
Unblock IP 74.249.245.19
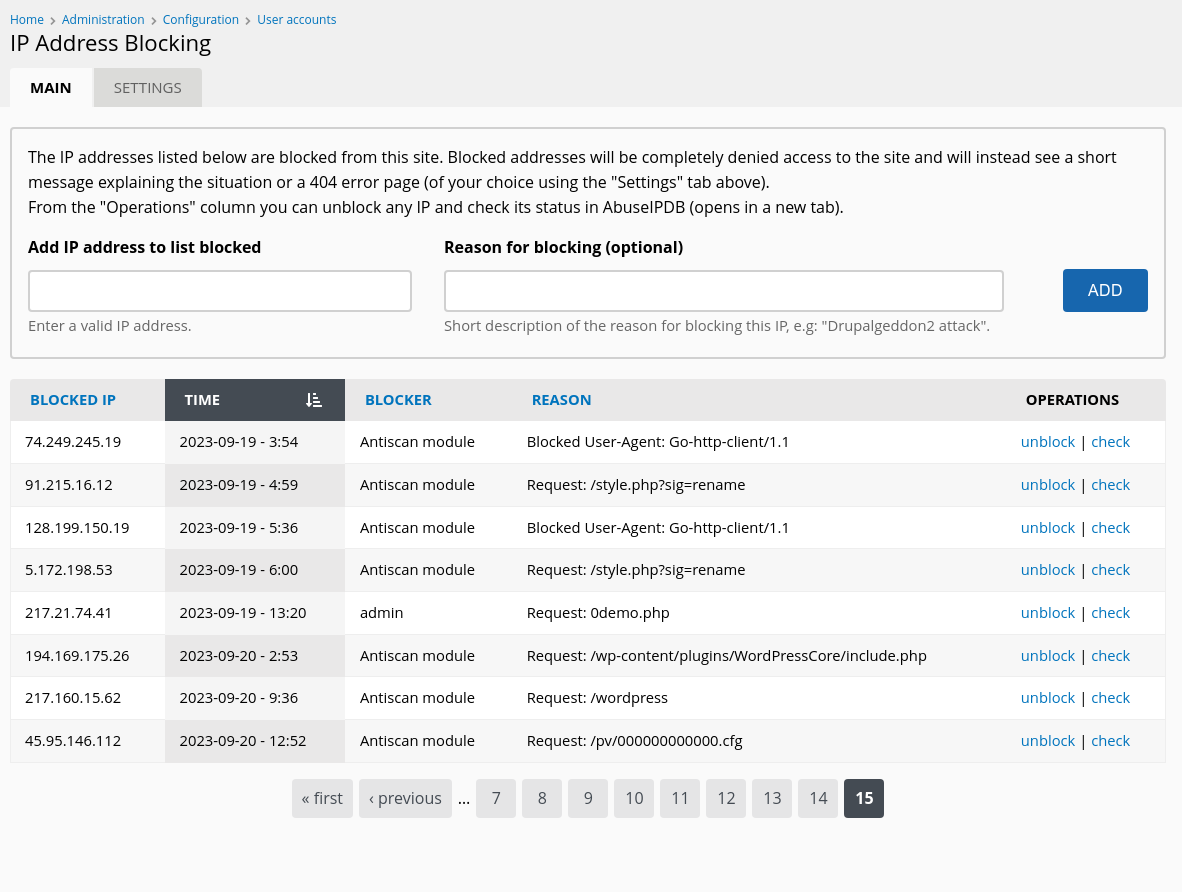pyautogui.click(x=1048, y=442)
